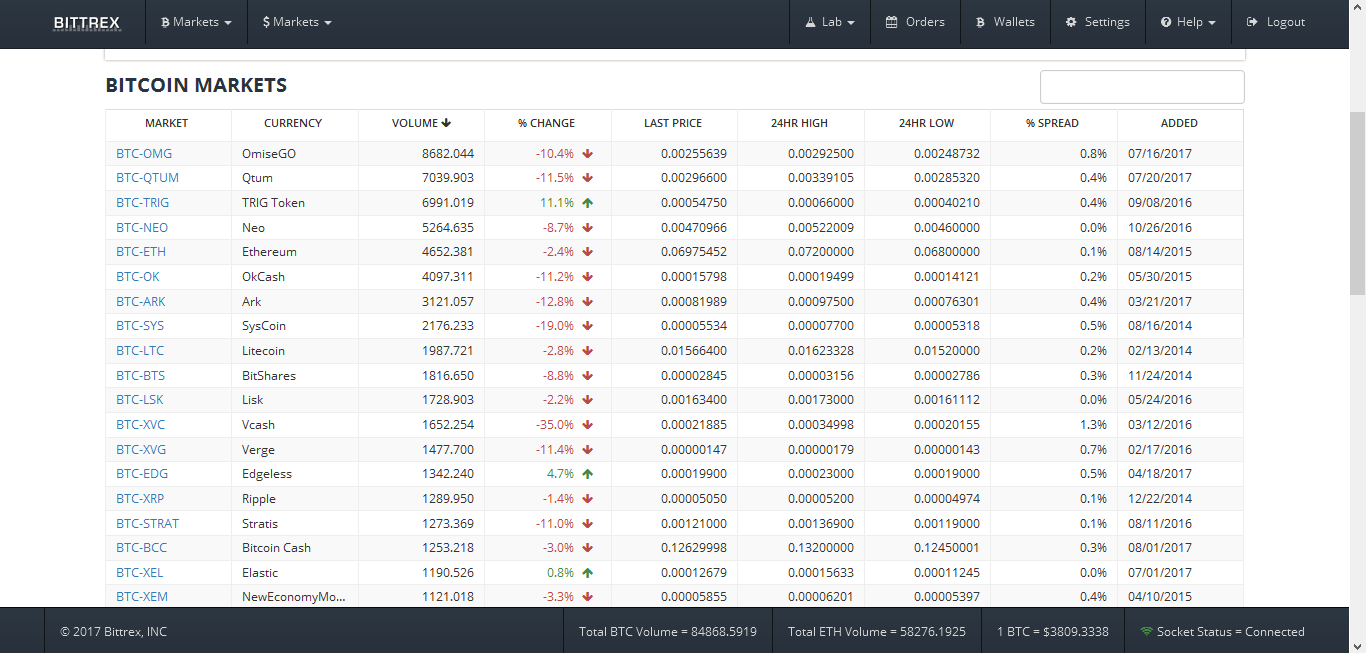Open the BTC-BCC market link
1366x653 pixels.
pos(141,548)
